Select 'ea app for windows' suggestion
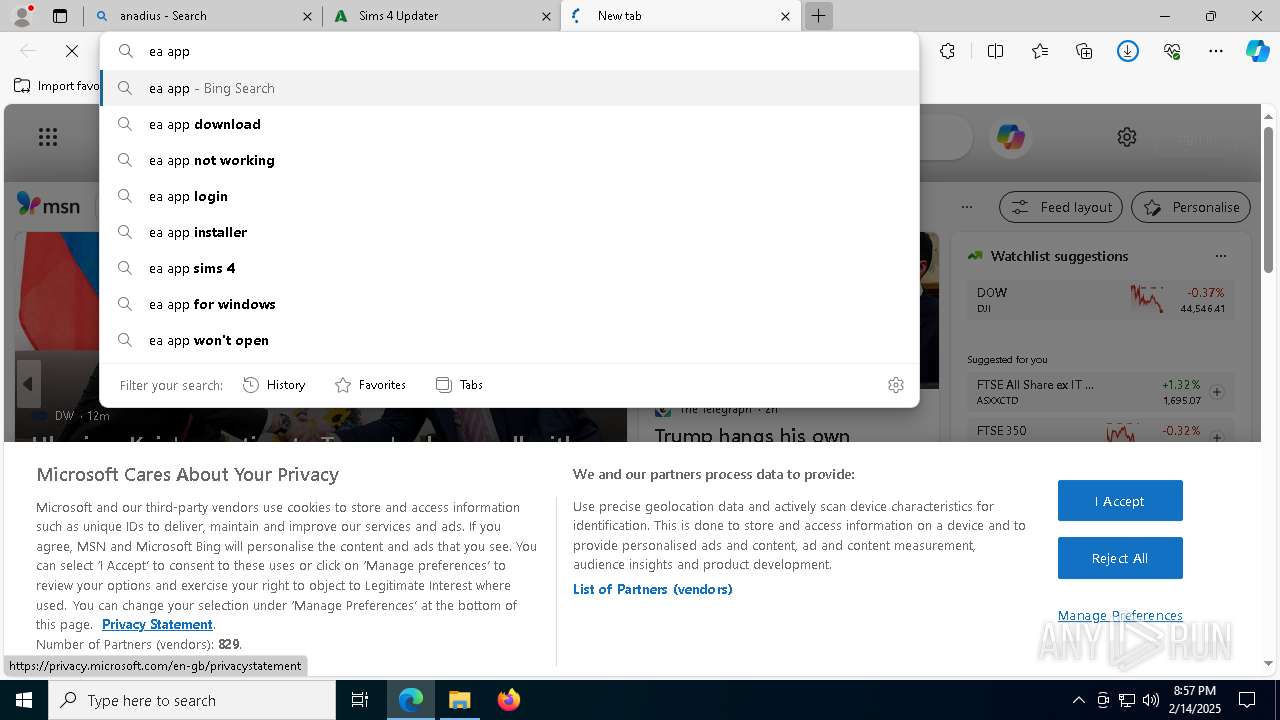 (509, 304)
